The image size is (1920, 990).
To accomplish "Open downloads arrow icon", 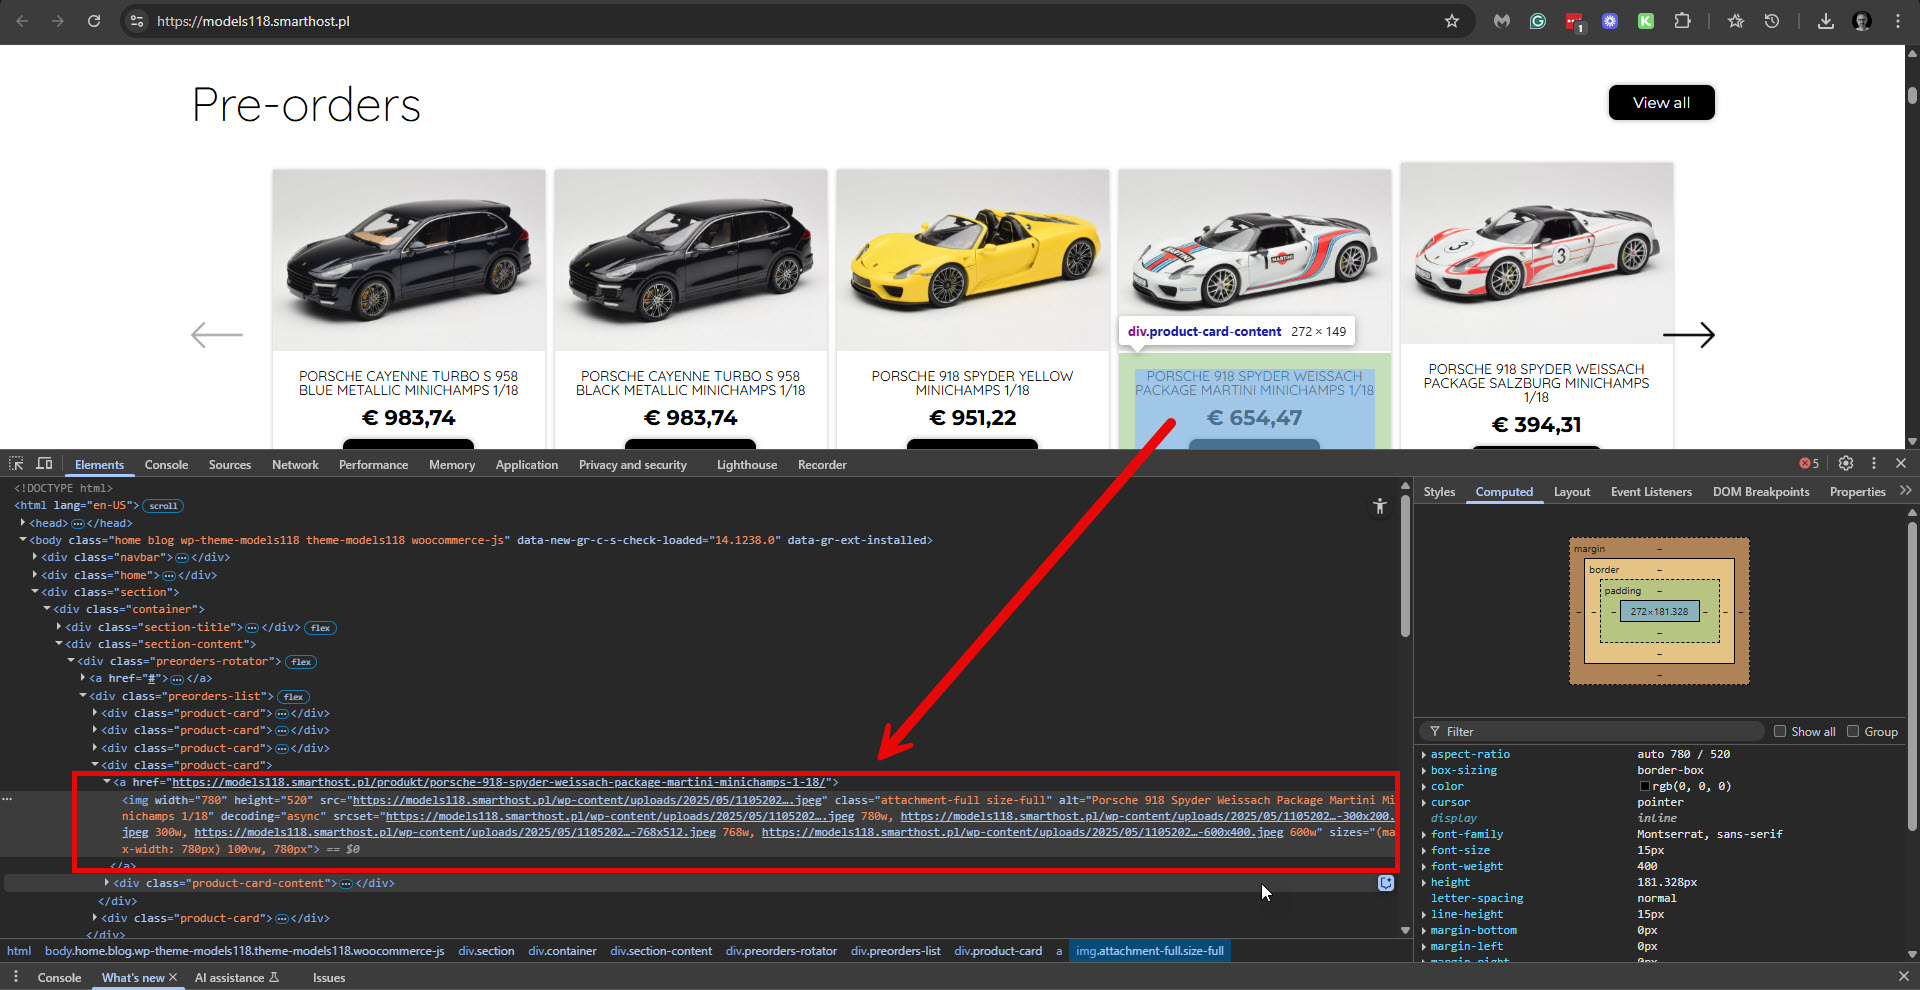I will tap(1826, 21).
